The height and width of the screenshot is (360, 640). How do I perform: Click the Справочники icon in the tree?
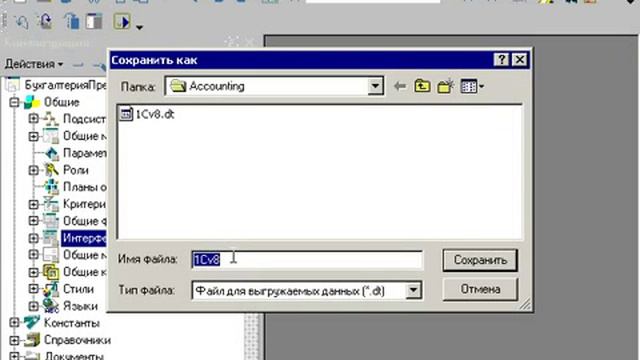(x=32, y=340)
